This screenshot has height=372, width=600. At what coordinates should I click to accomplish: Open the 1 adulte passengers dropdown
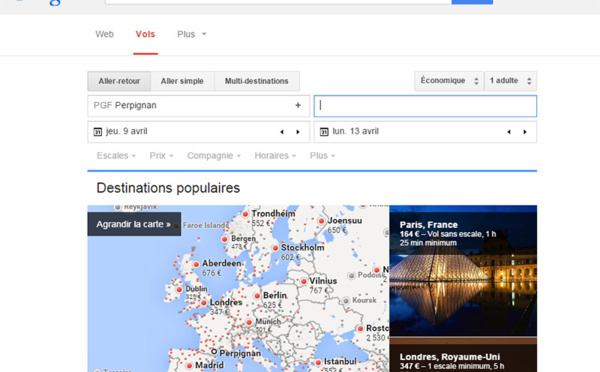tap(510, 81)
